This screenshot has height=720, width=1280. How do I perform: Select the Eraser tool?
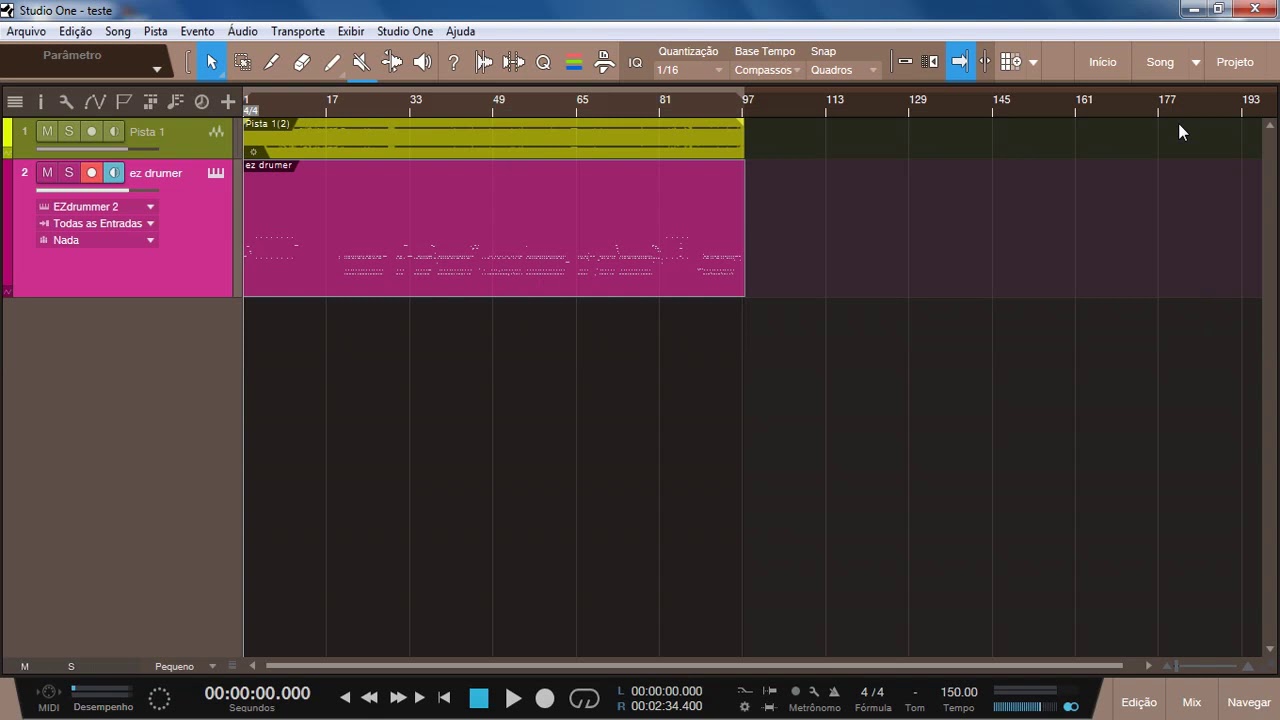click(x=302, y=62)
